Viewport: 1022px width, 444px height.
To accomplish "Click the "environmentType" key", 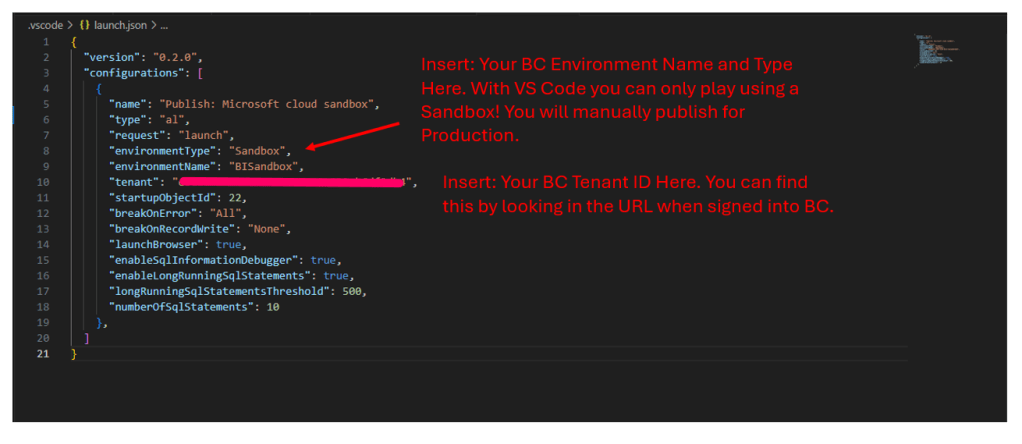I will tap(163, 151).
